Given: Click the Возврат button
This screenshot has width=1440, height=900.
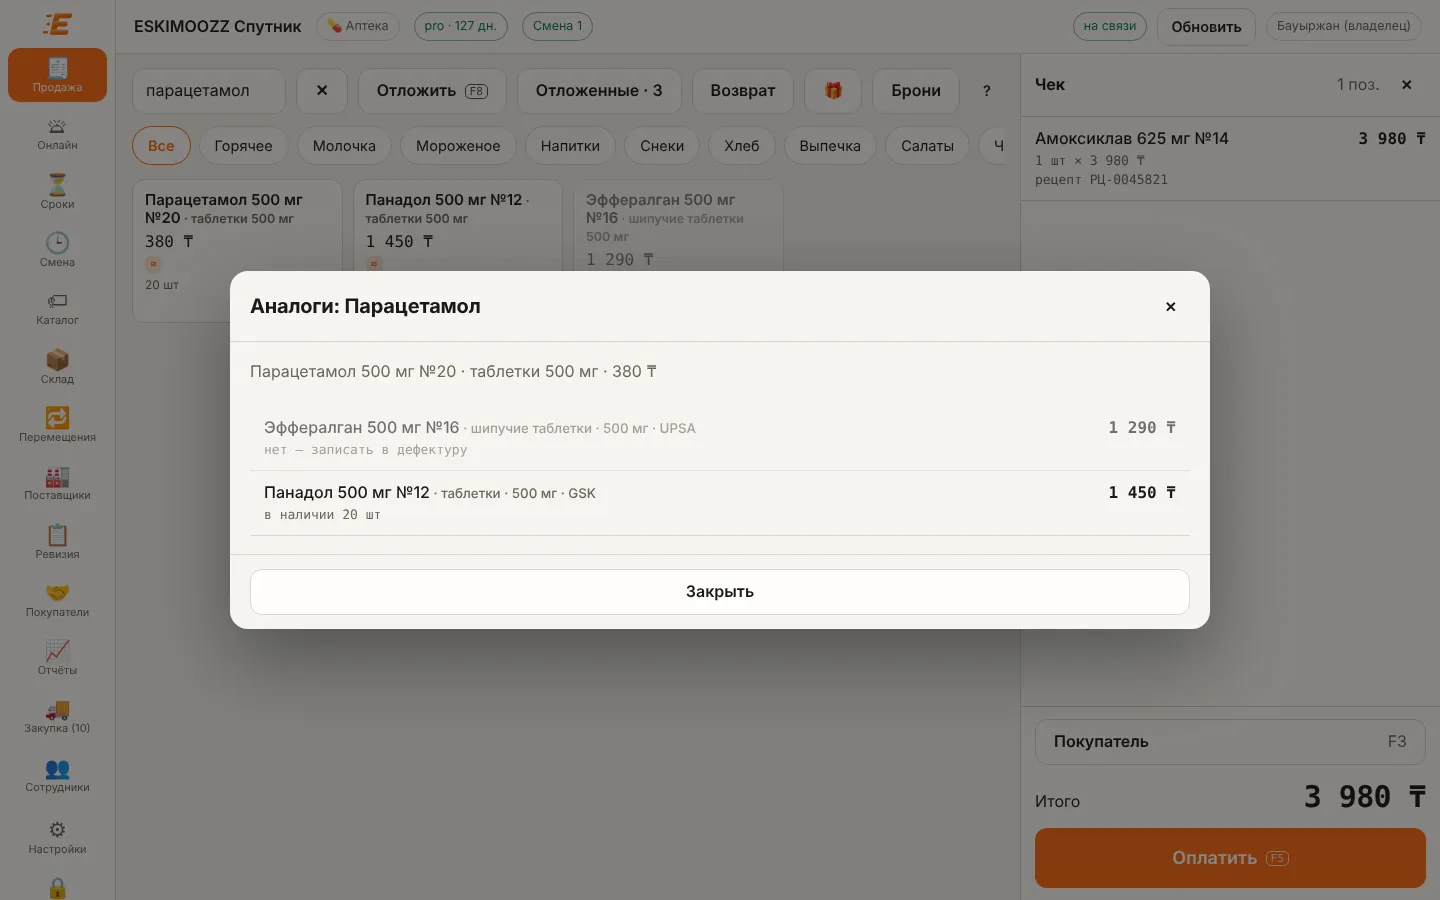Looking at the screenshot, I should click(x=743, y=90).
